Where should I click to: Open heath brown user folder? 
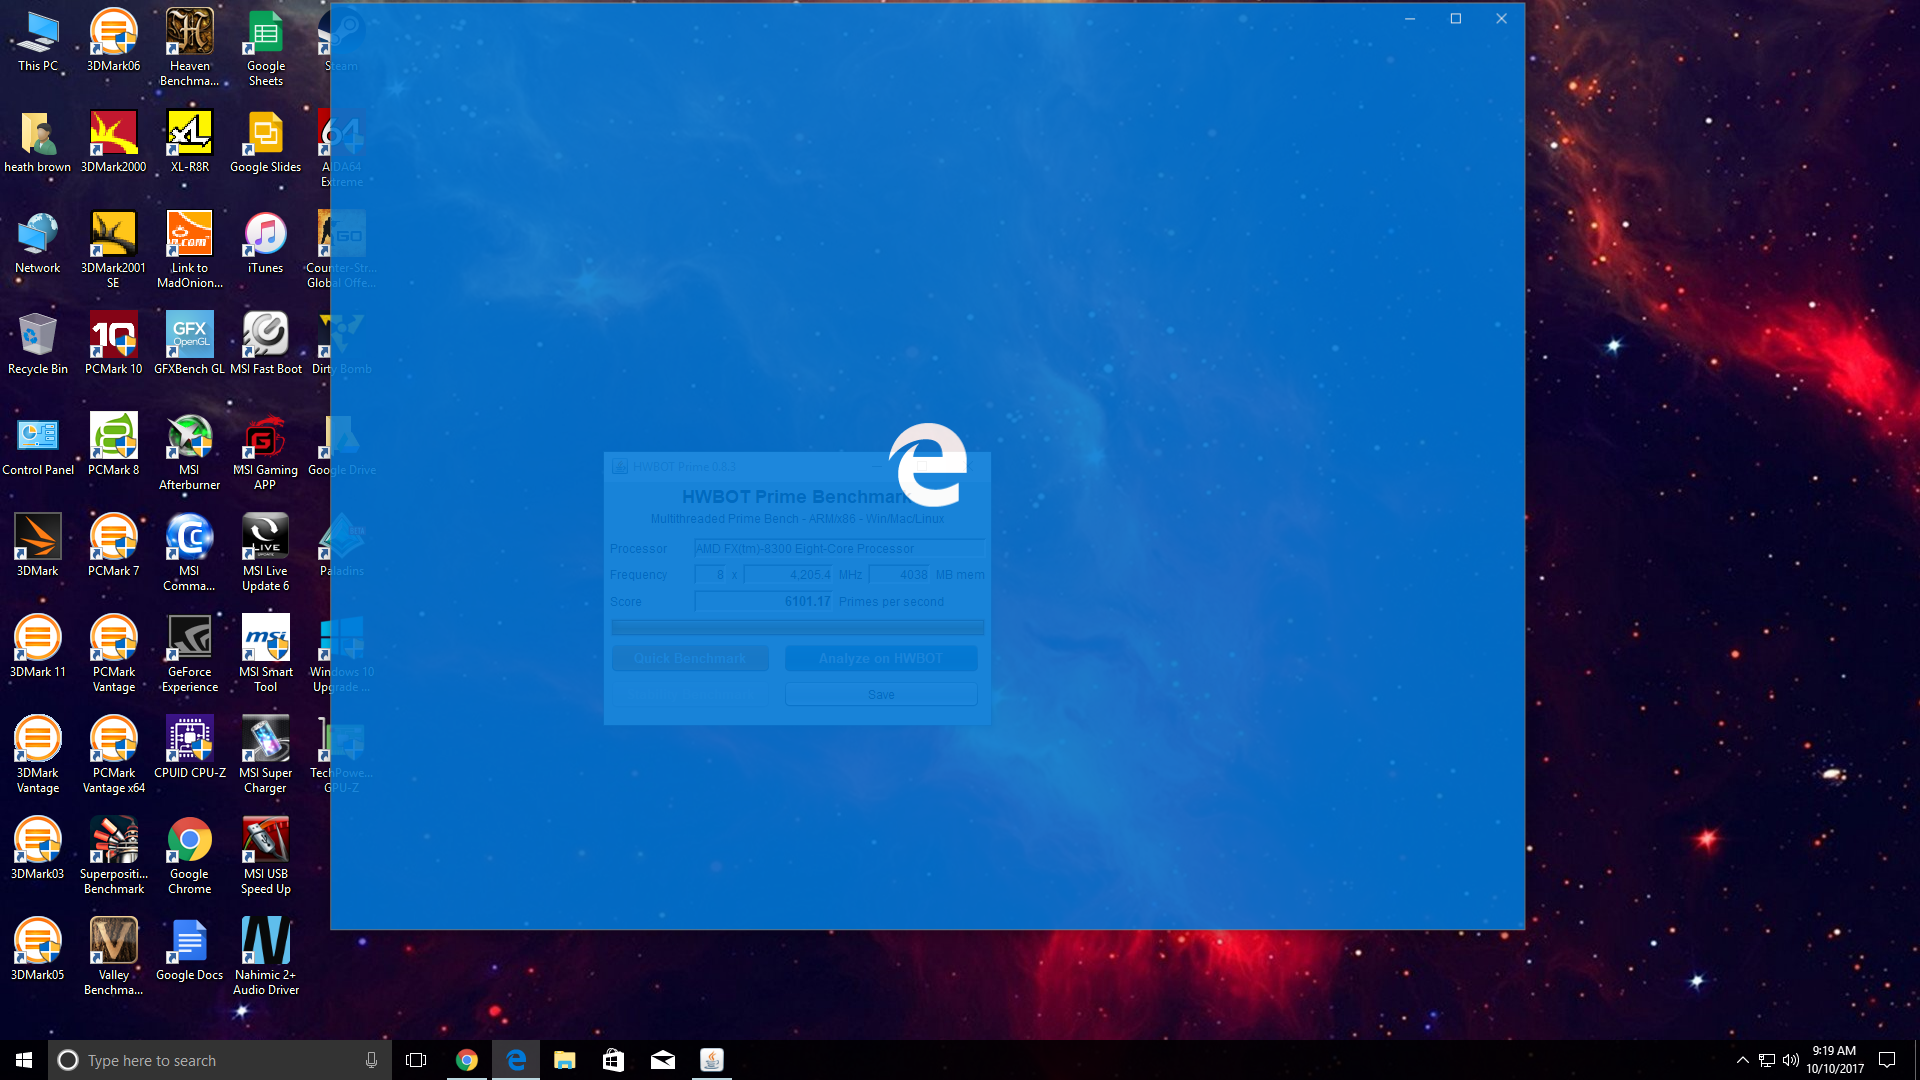(x=38, y=143)
